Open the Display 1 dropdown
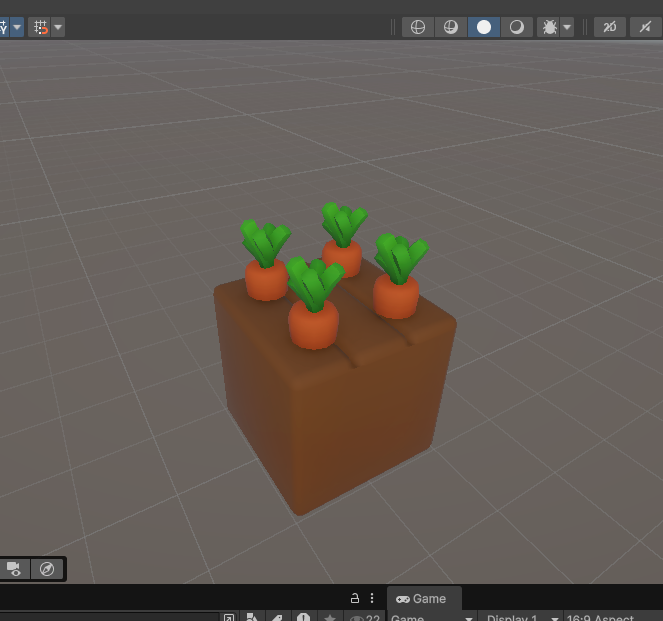The width and height of the screenshot is (663, 621). 518,617
